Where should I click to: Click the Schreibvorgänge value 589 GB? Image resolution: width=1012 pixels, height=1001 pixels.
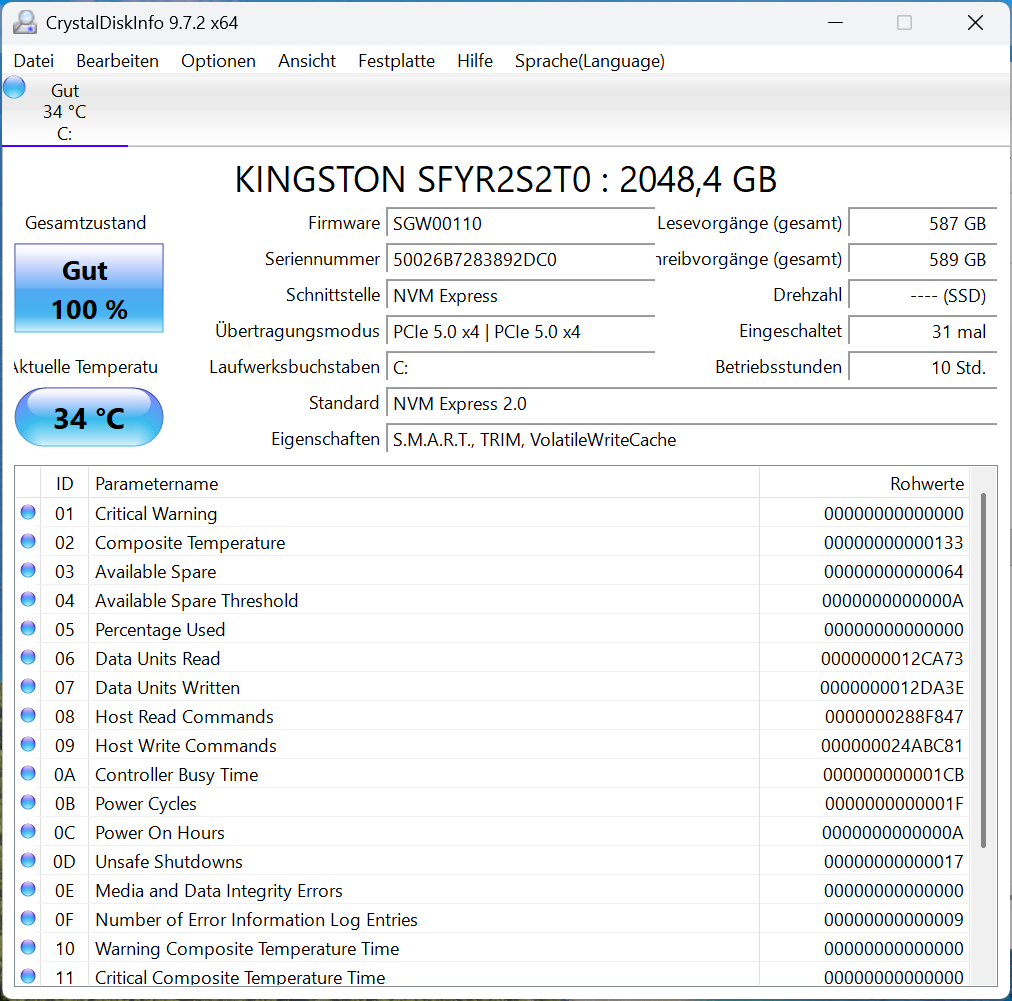pyautogui.click(x=922, y=259)
